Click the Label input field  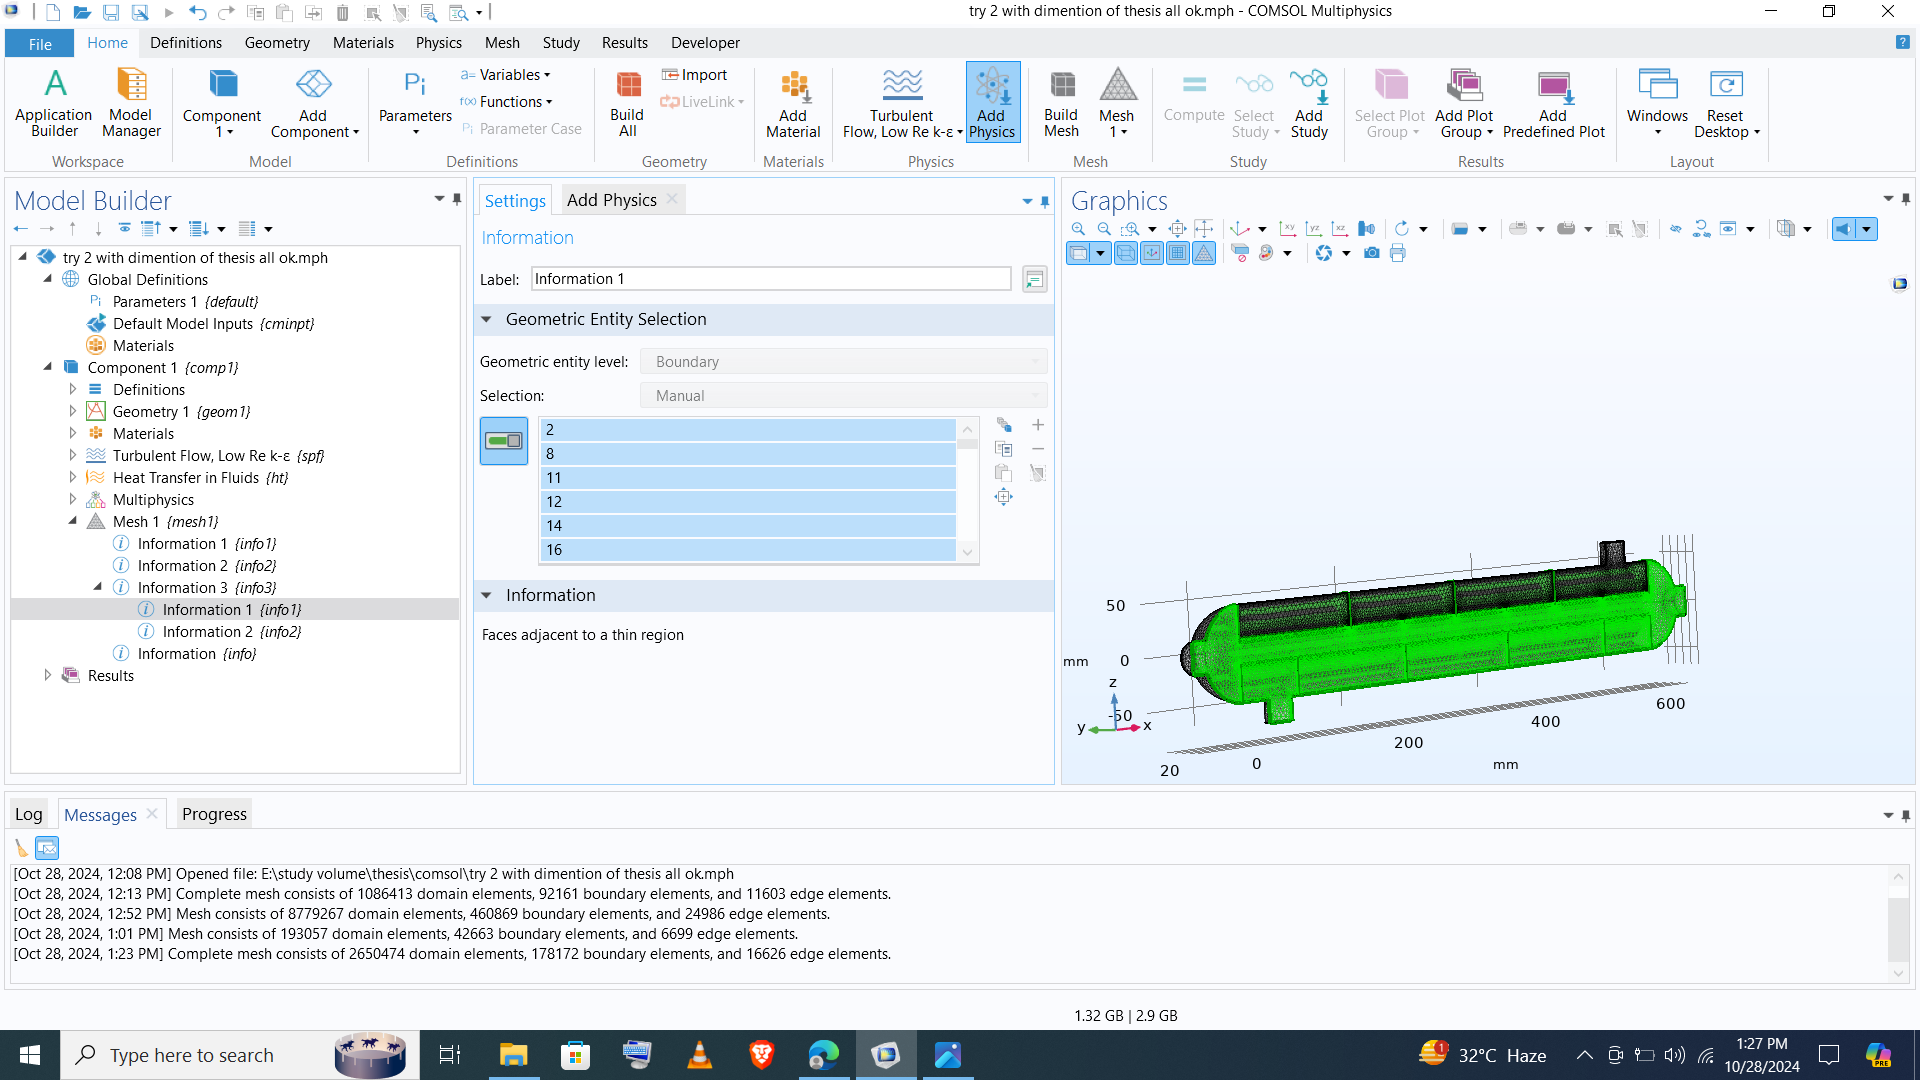(770, 279)
